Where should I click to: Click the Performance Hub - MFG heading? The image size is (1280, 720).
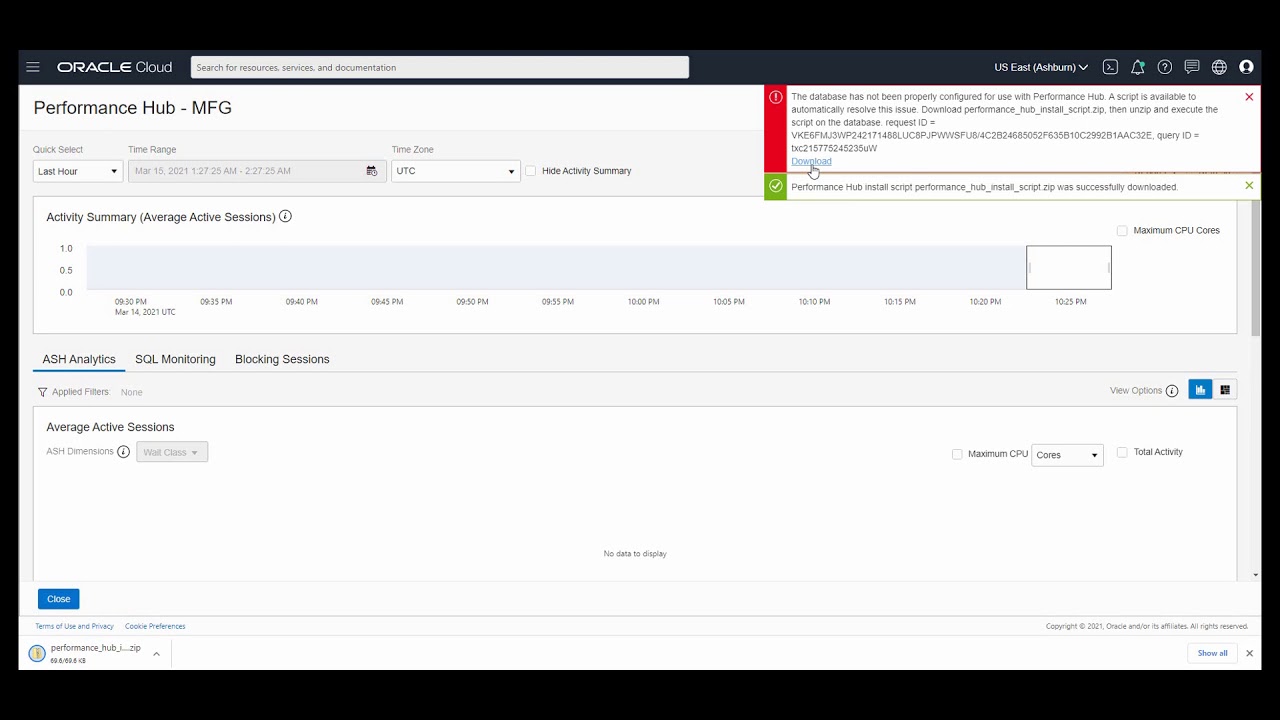pos(133,108)
